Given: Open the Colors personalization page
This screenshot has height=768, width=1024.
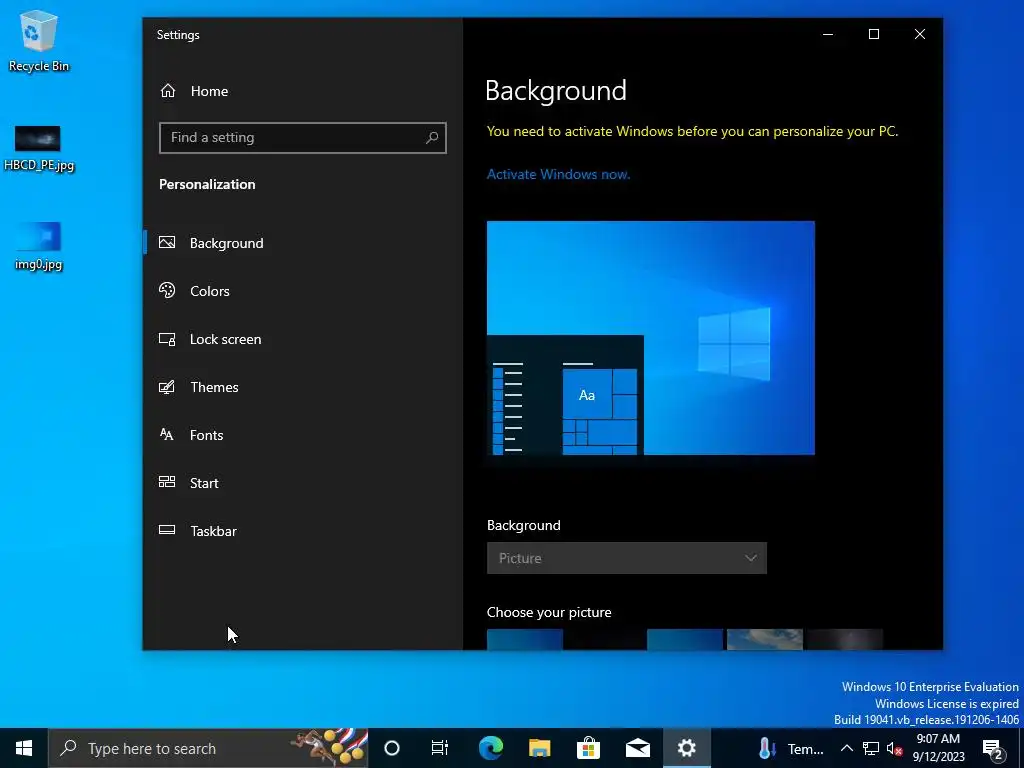Looking at the screenshot, I should coord(302,291).
